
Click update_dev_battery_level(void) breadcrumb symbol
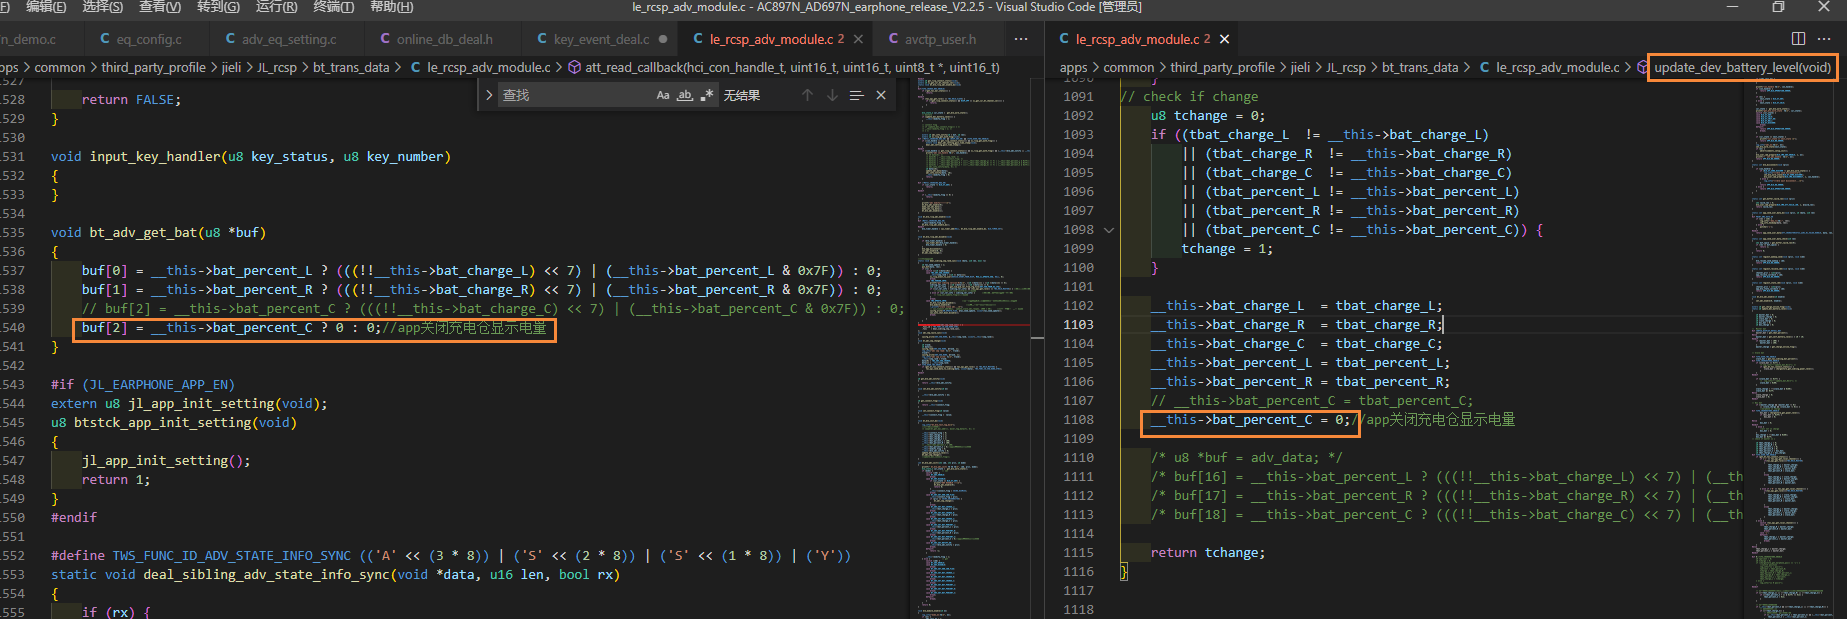tap(1742, 68)
